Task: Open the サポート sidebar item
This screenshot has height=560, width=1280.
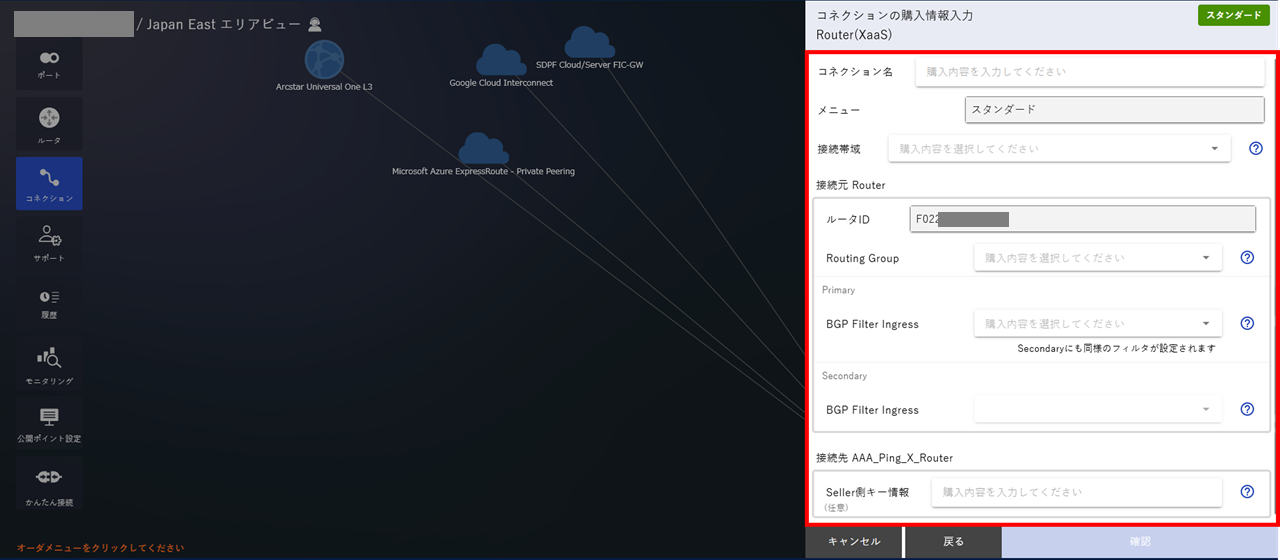Action: coord(49,243)
